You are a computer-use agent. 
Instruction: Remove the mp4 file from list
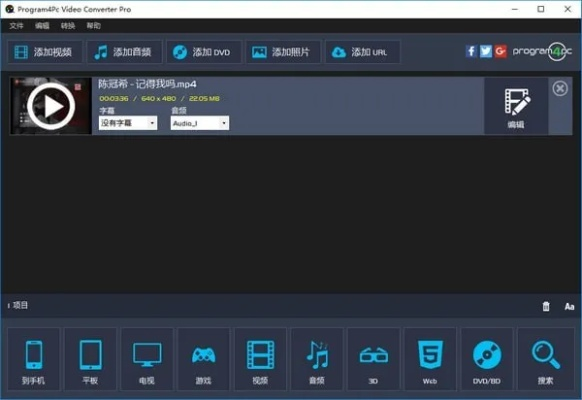560,89
